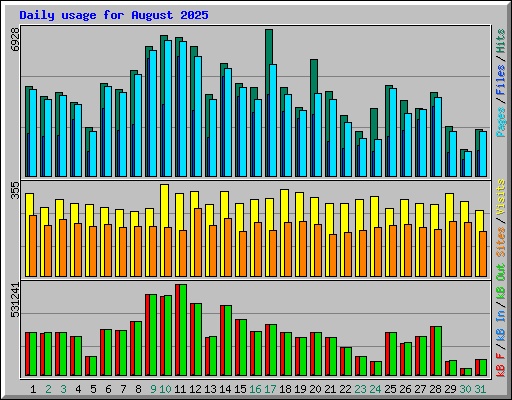Click day label 7 on x-axis
The width and height of the screenshot is (512, 400).
[x=123, y=389]
